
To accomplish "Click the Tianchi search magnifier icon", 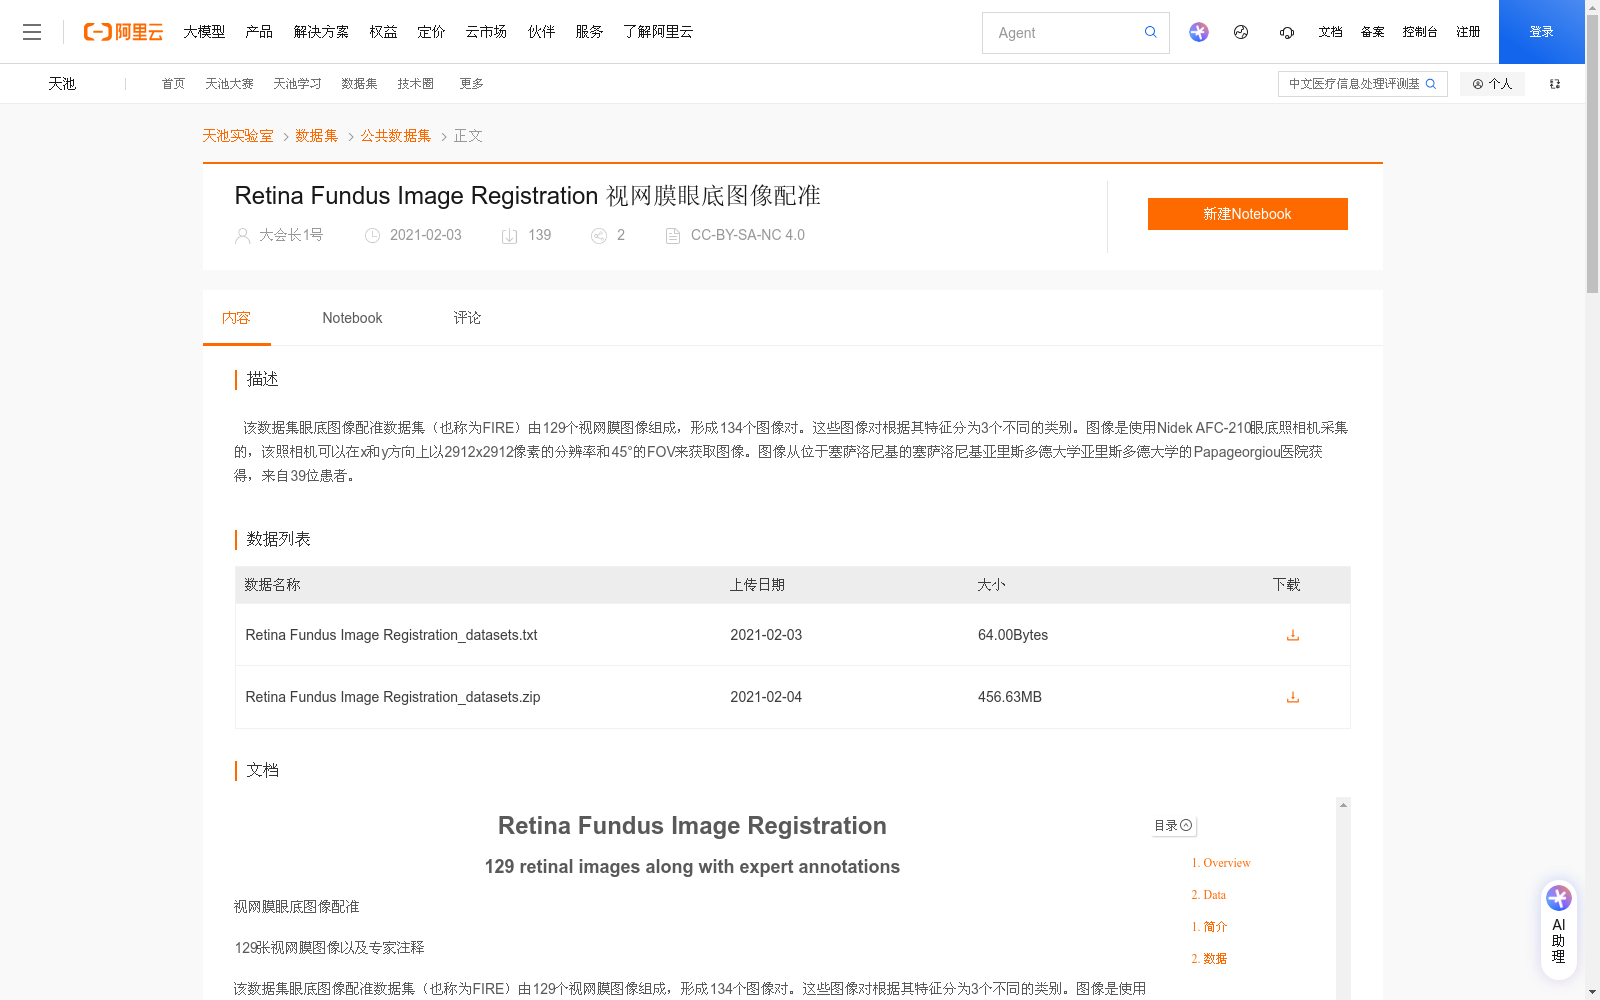I will coord(1431,84).
